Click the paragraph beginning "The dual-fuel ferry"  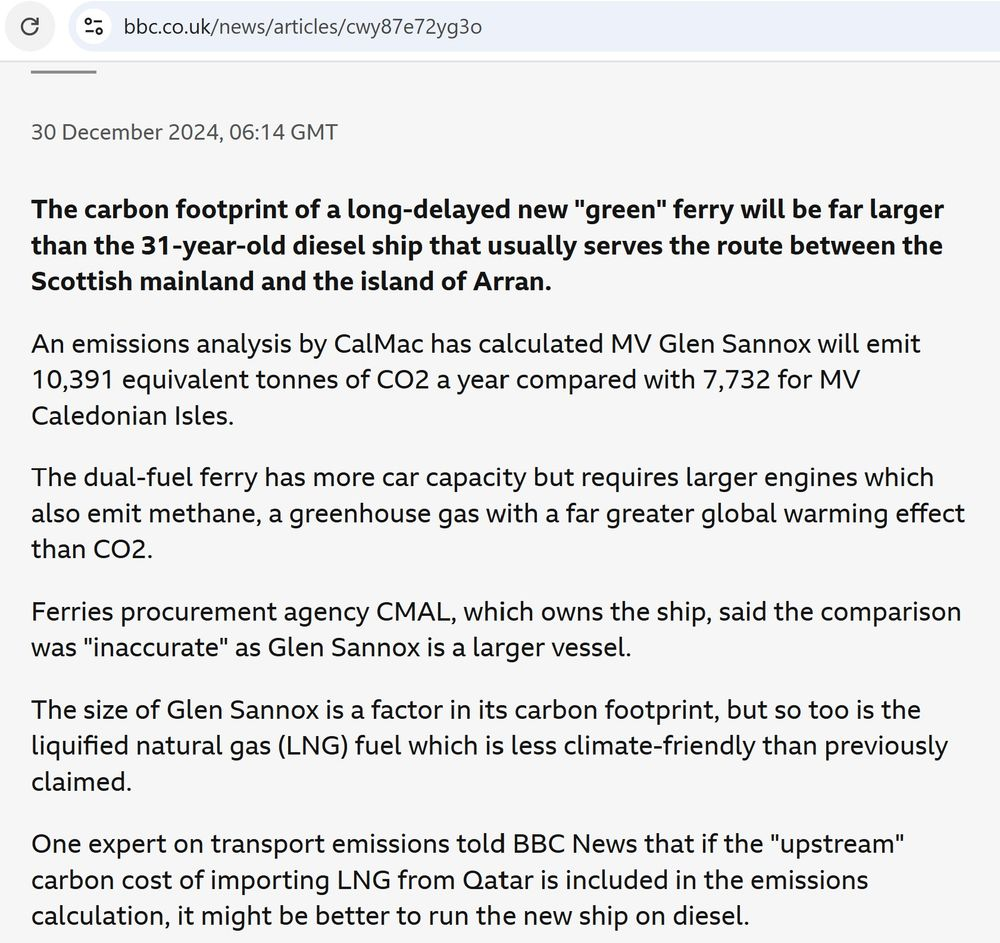[497, 513]
